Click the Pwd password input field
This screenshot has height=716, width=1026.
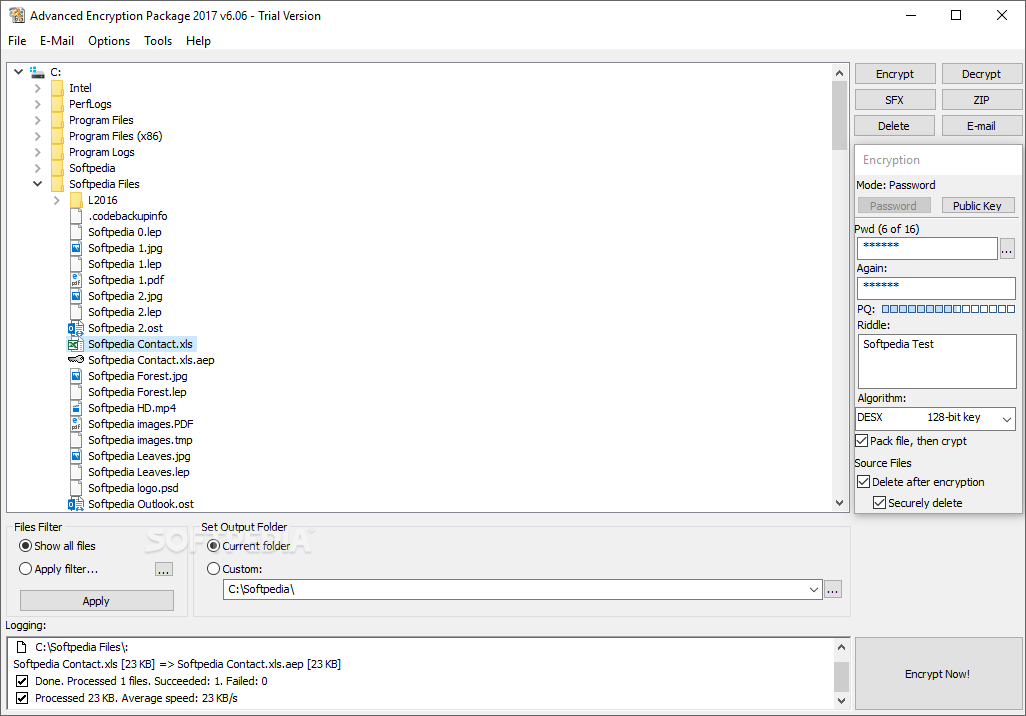point(927,249)
